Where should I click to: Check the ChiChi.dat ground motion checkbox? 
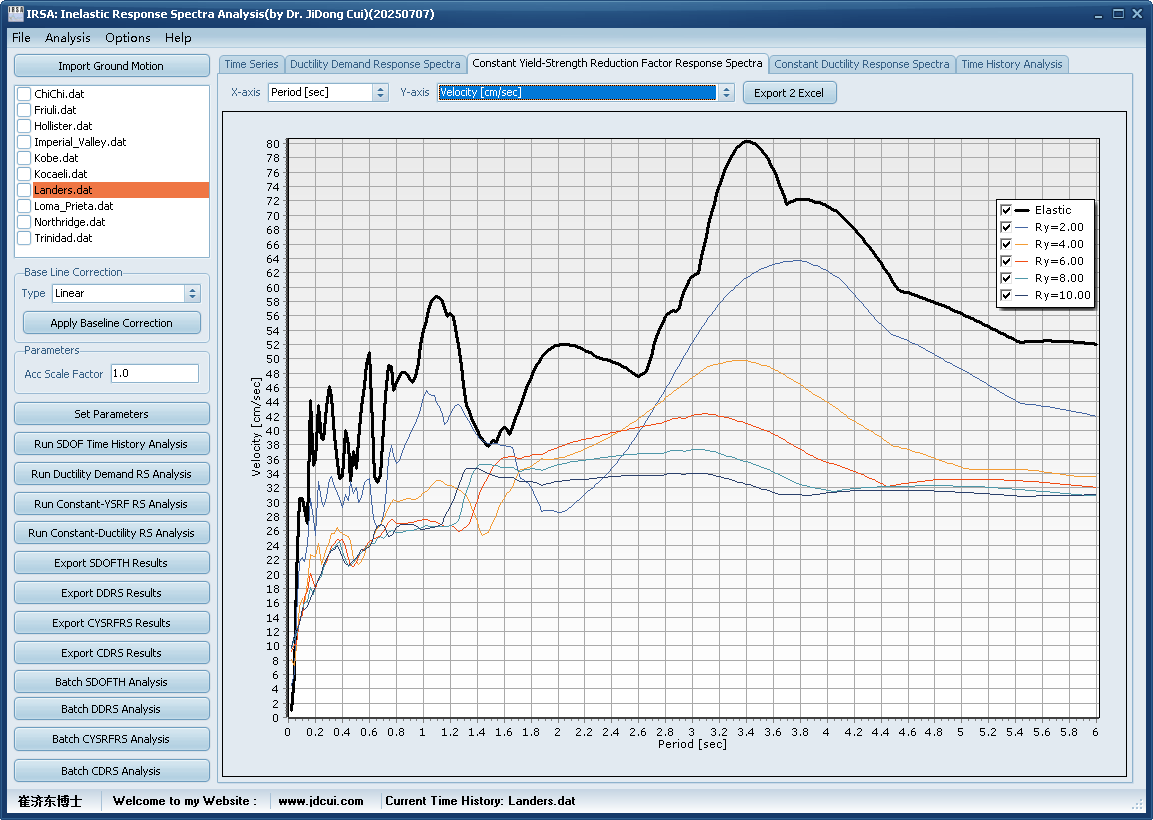[x=24, y=94]
